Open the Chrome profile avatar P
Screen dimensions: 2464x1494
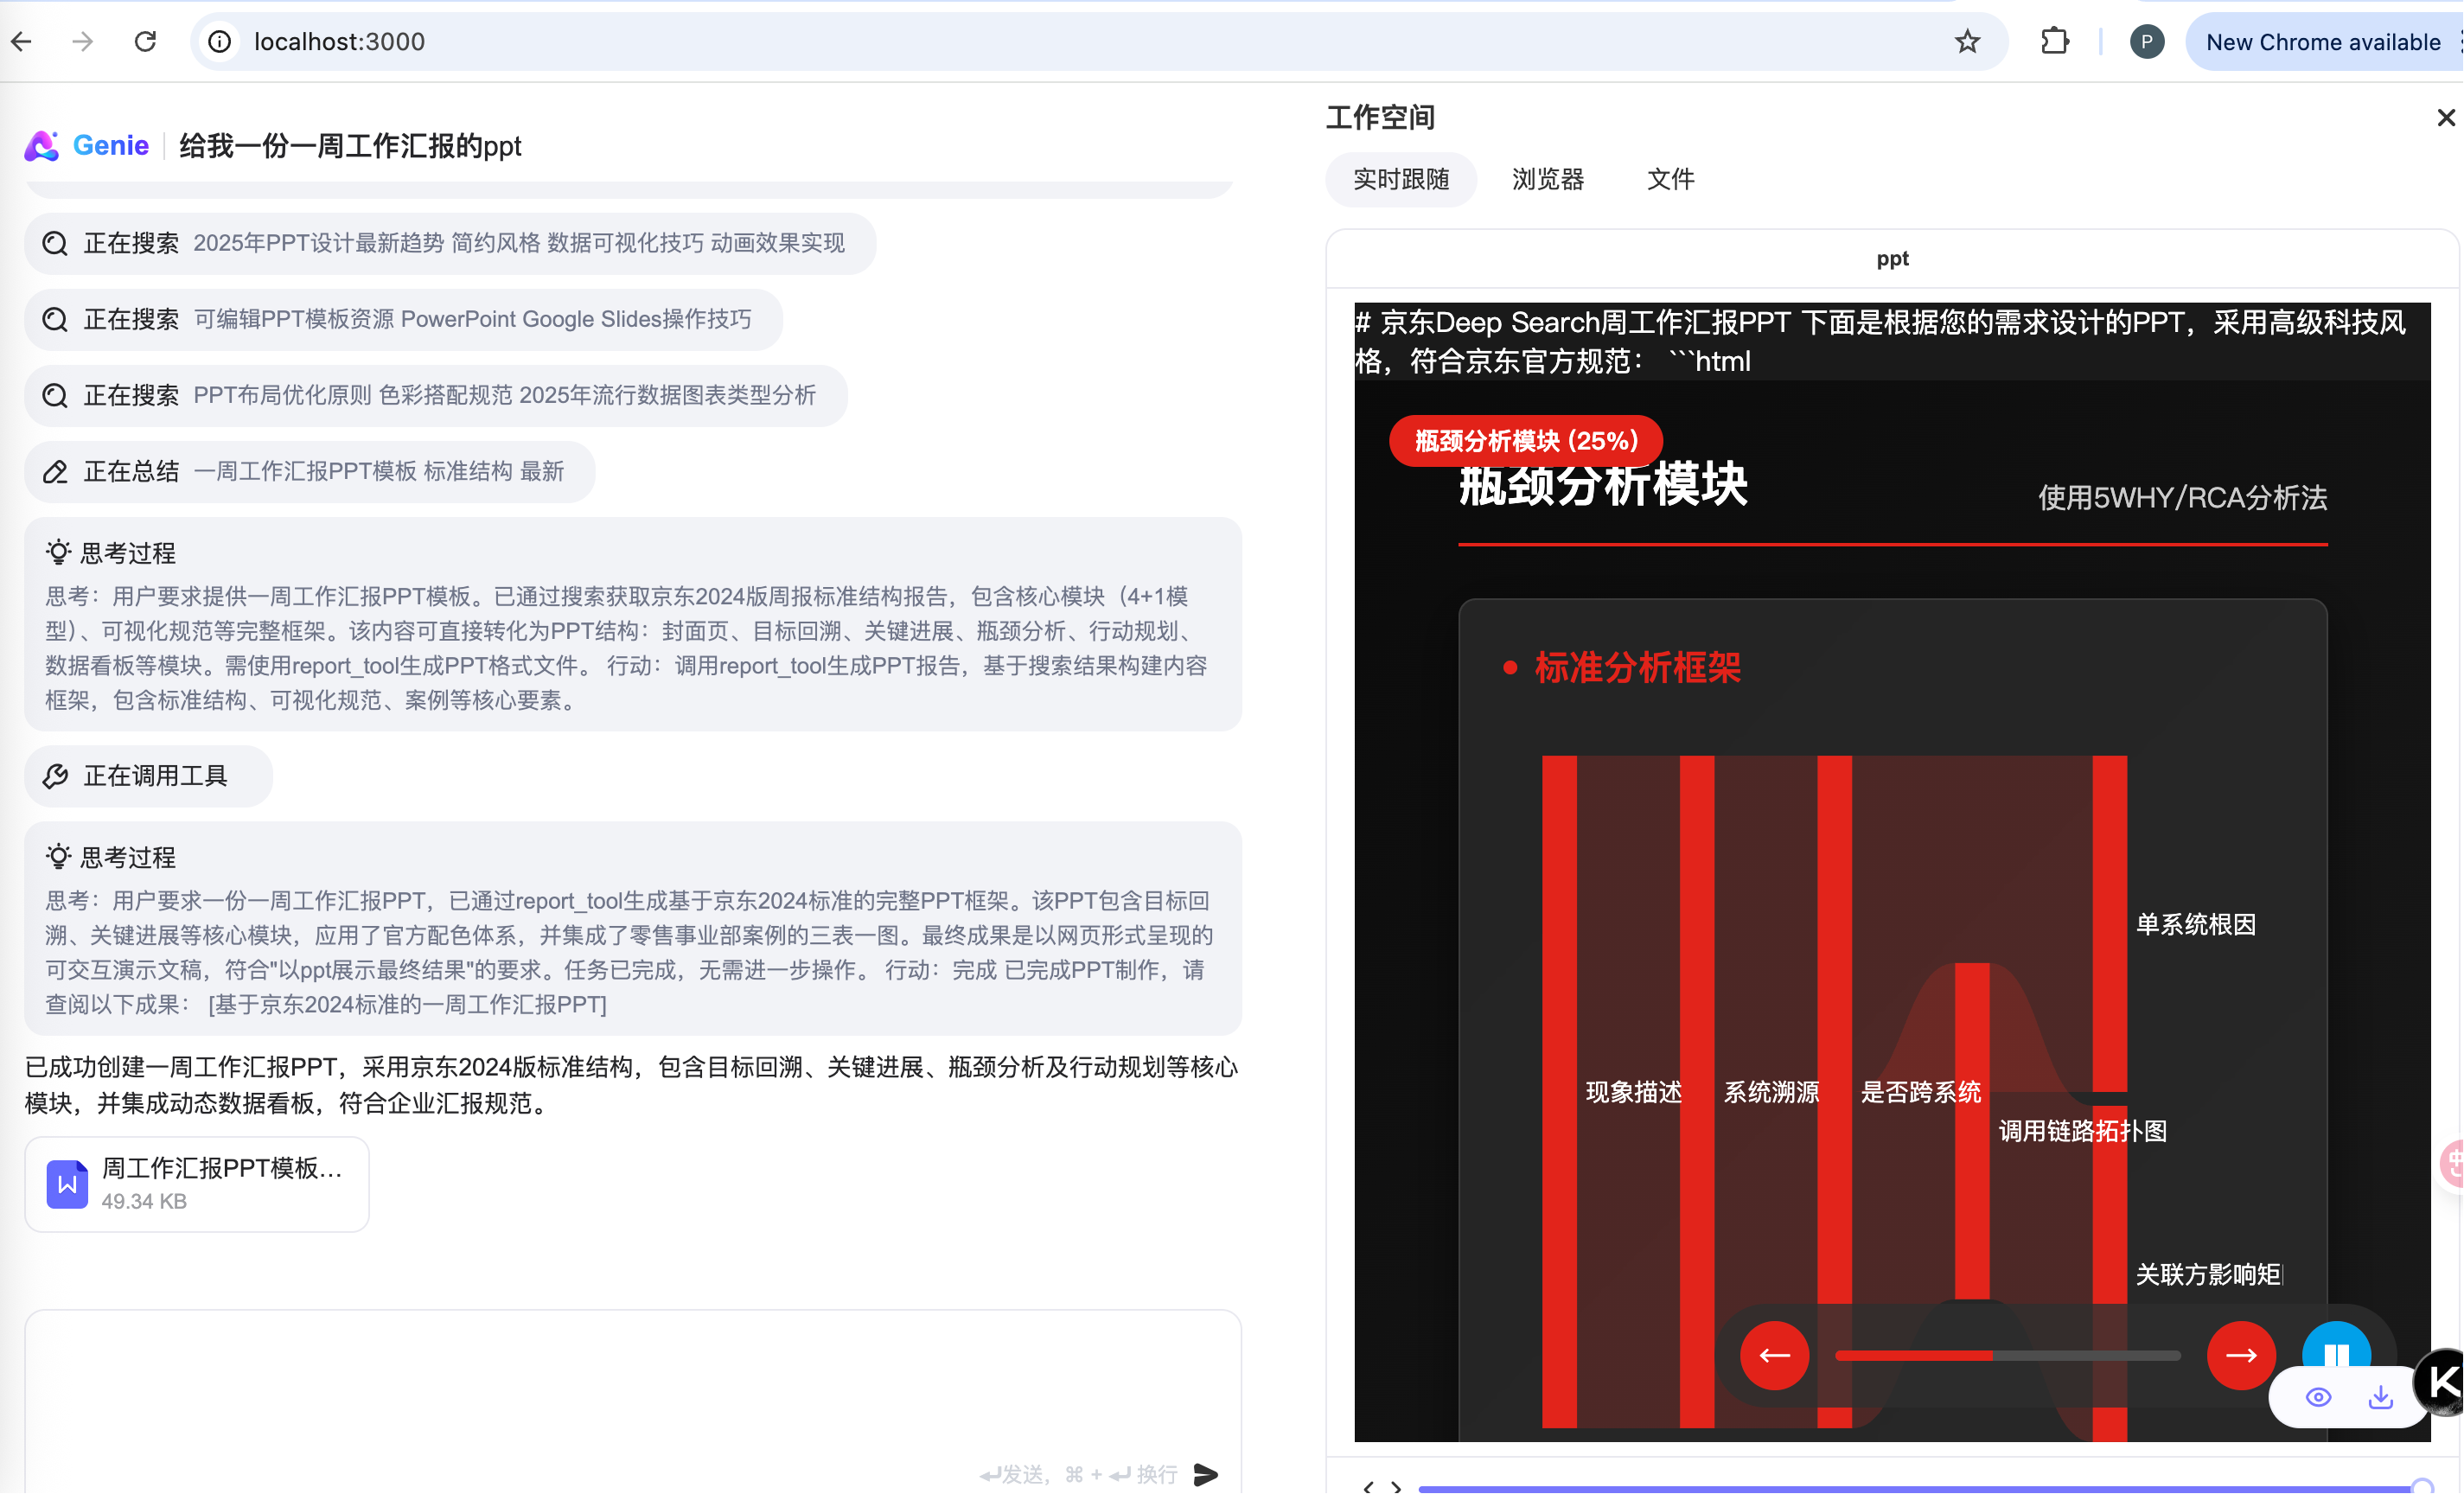(2146, 41)
